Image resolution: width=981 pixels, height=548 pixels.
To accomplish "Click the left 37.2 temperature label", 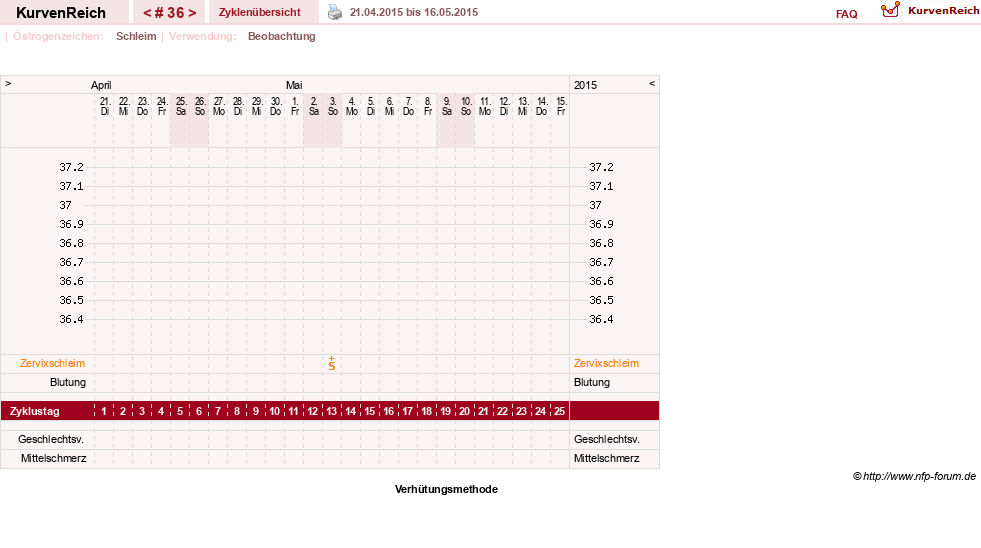I will [x=71, y=167].
